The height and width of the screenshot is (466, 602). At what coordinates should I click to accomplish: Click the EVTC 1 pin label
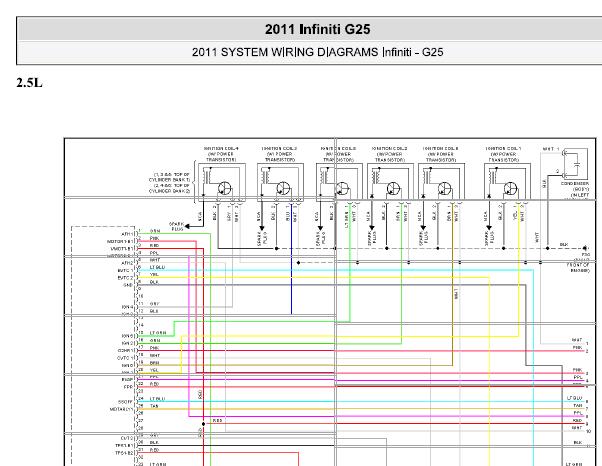tap(126, 271)
